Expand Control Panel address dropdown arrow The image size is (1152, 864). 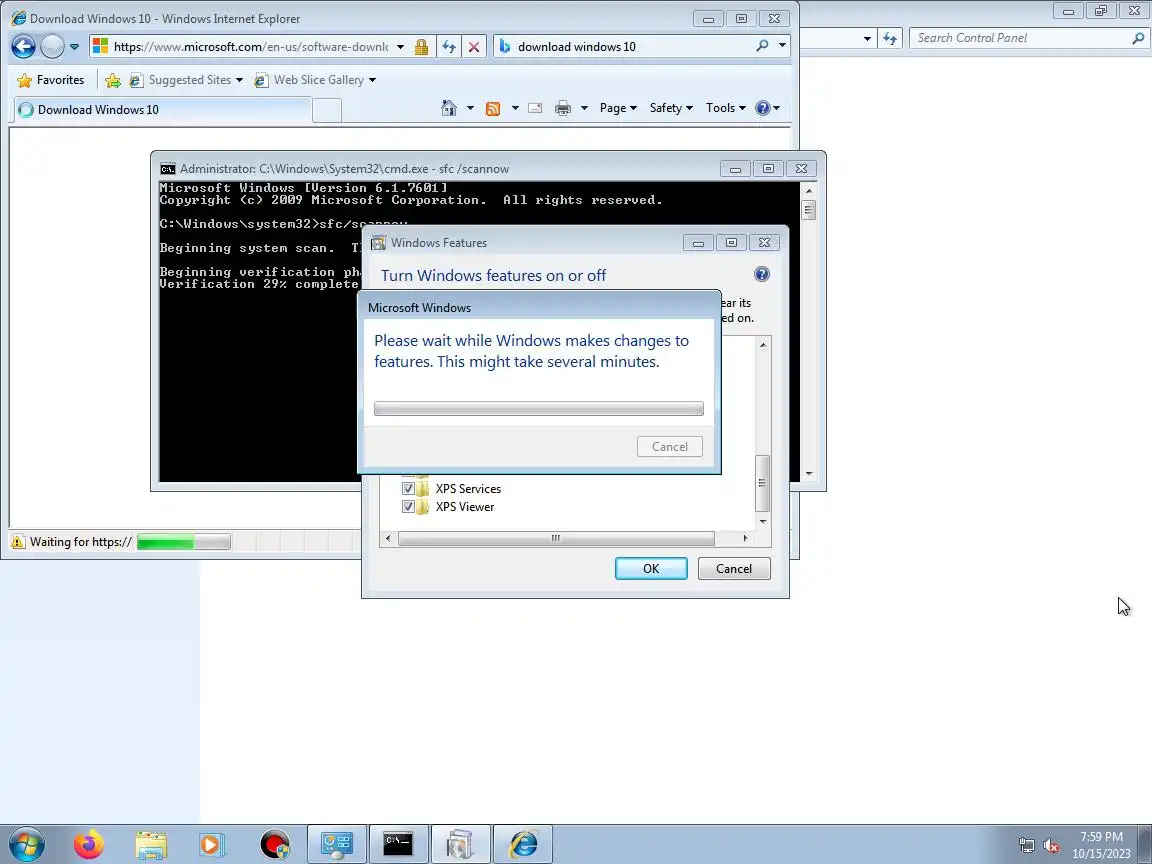(x=868, y=38)
